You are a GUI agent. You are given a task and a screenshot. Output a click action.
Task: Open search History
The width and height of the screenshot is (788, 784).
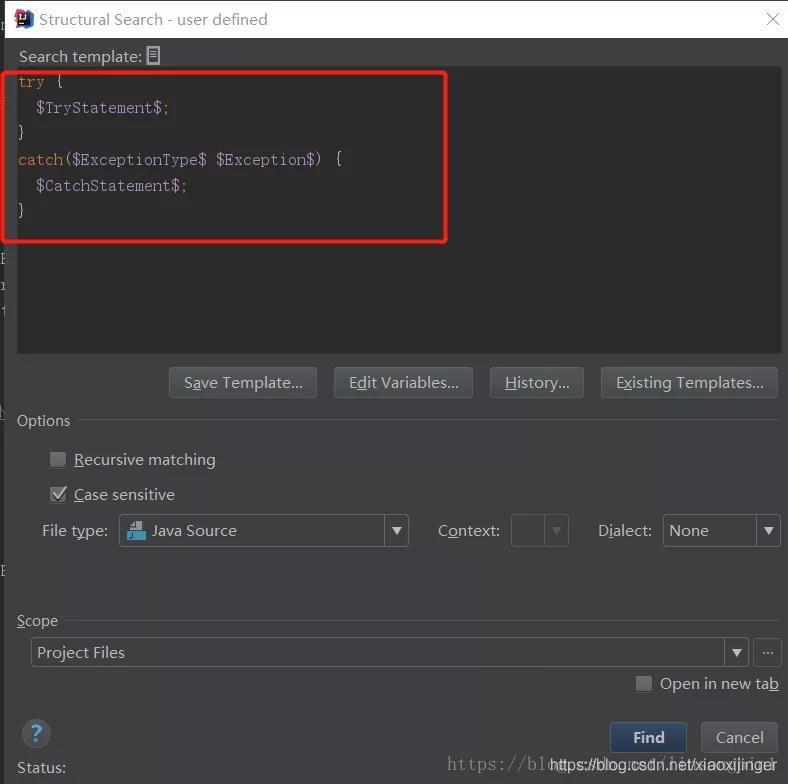pos(537,382)
